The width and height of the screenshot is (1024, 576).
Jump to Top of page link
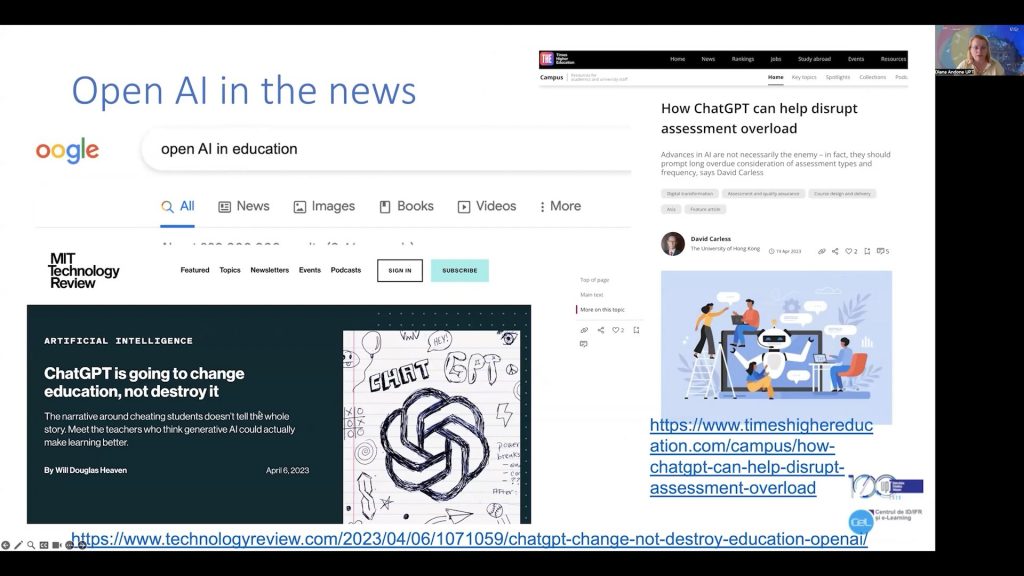pyautogui.click(x=594, y=280)
